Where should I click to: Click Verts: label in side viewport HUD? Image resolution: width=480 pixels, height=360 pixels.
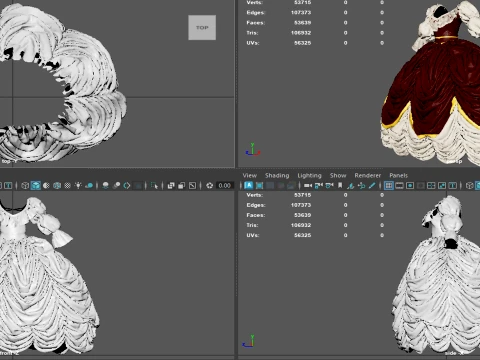(x=255, y=195)
